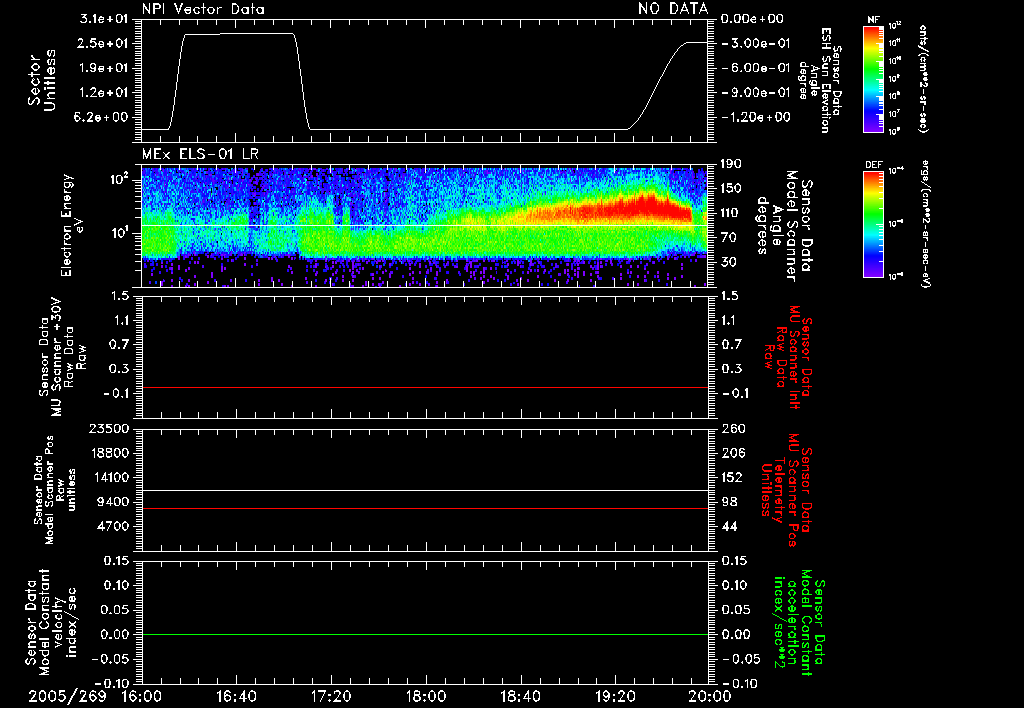Image resolution: width=1024 pixels, height=708 pixels.
Task: Click the red line in MU Scanner +30V panel
Action: coord(424,387)
